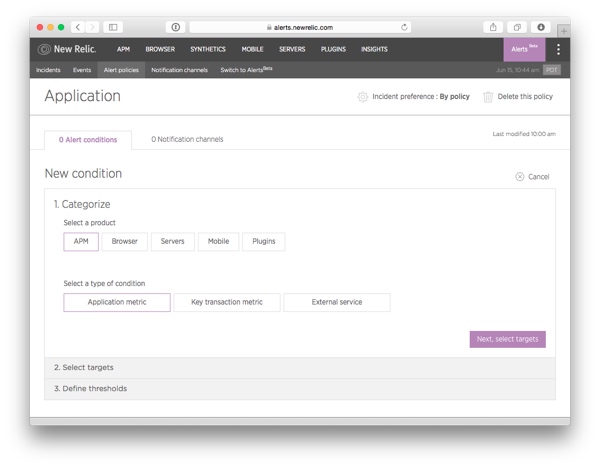This screenshot has width=600, height=468.
Task: Toggle Safari's sidebar button
Action: tap(113, 27)
